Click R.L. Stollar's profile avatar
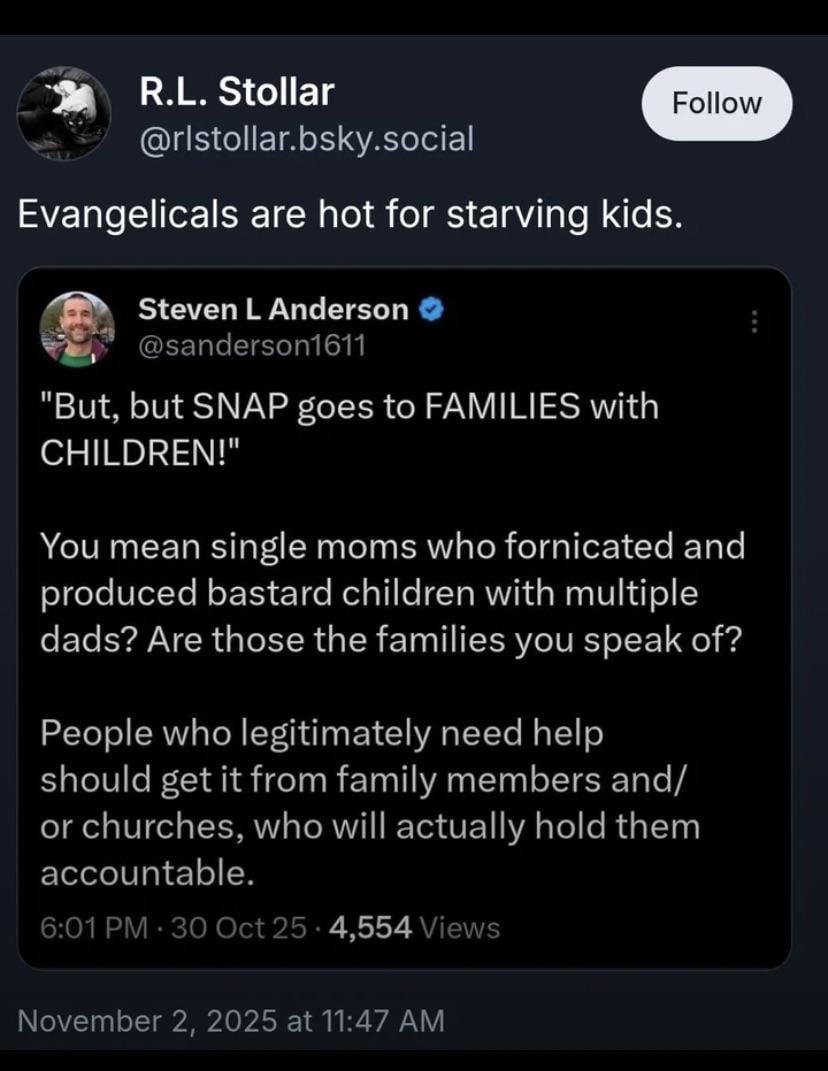This screenshot has width=828, height=1071. 65,113
